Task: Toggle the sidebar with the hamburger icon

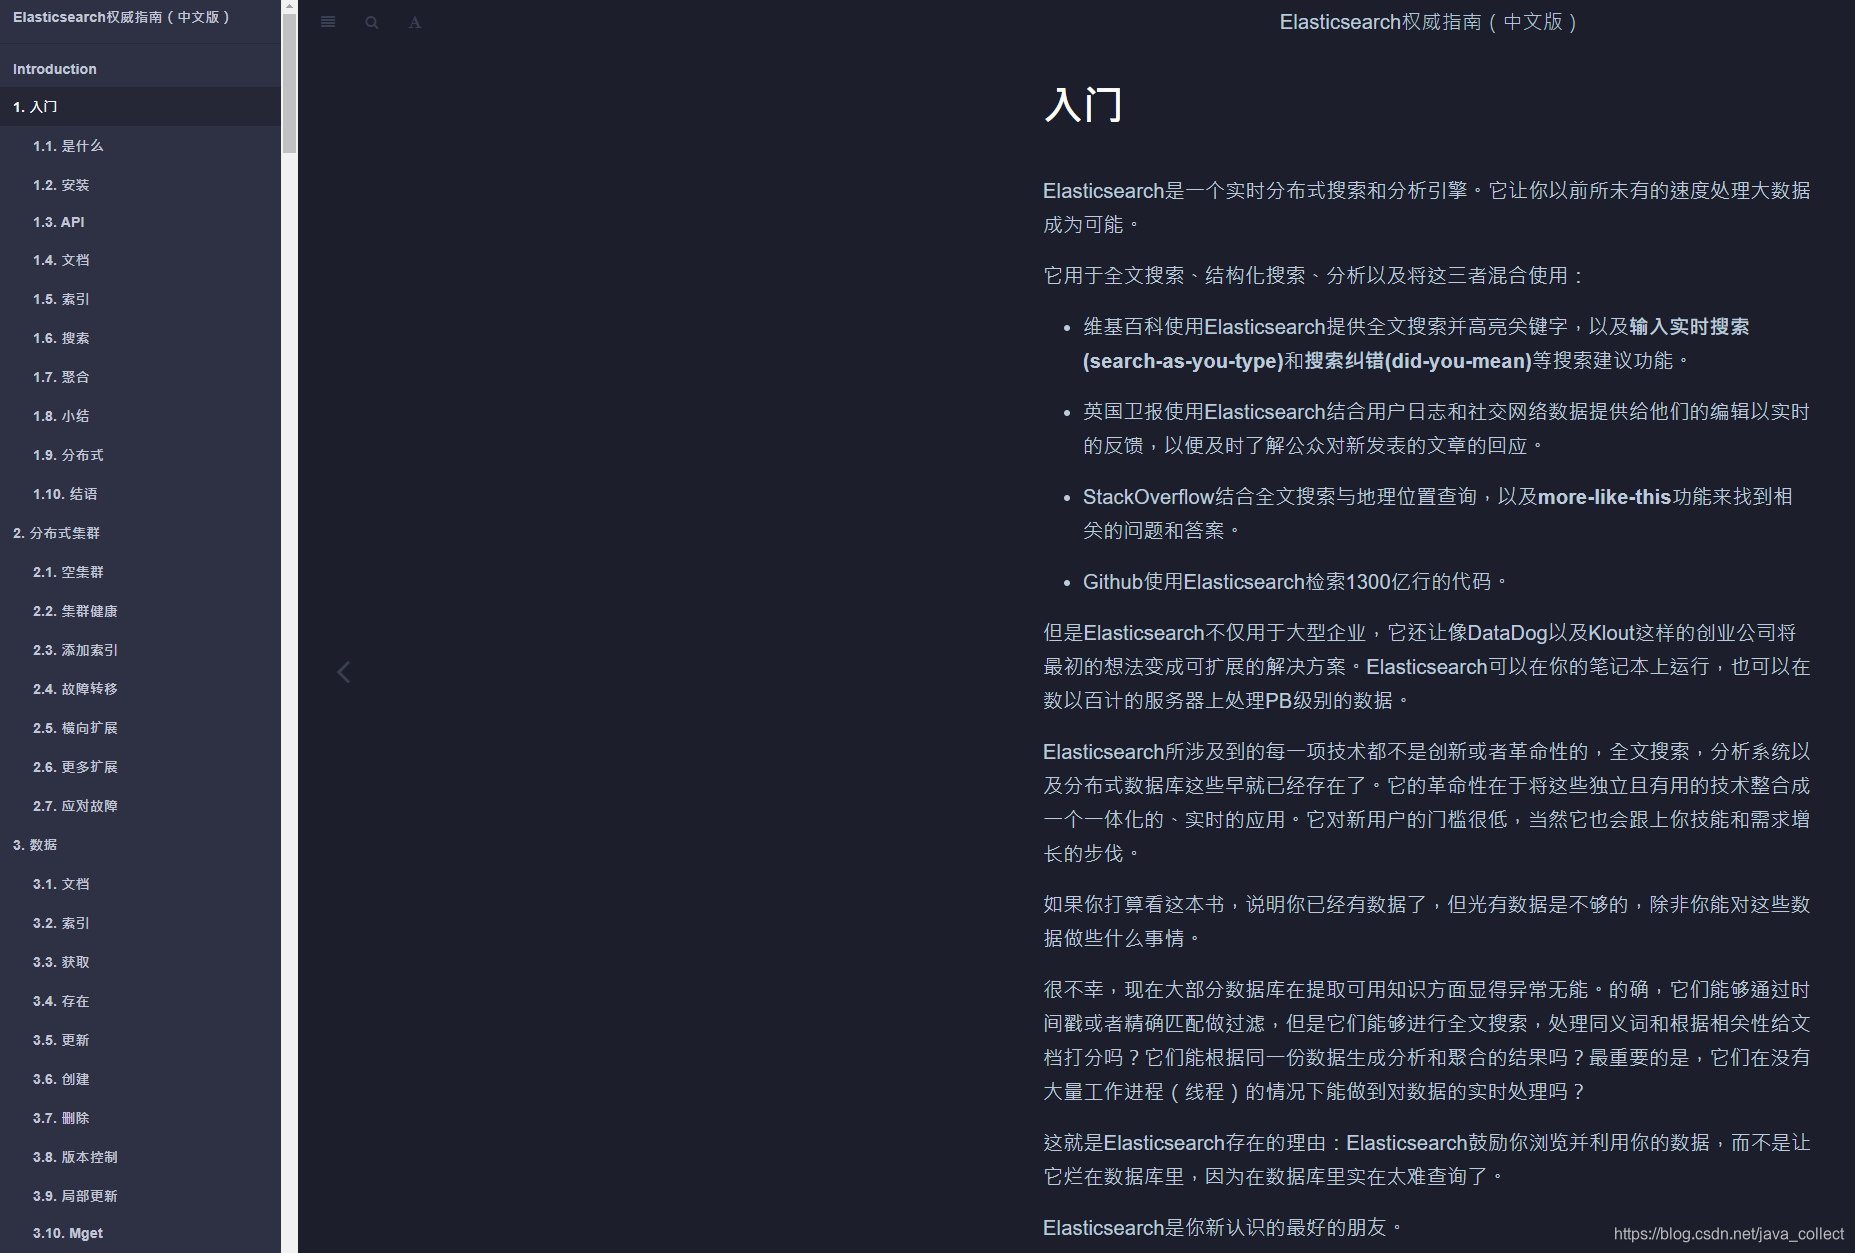Action: pos(328,22)
